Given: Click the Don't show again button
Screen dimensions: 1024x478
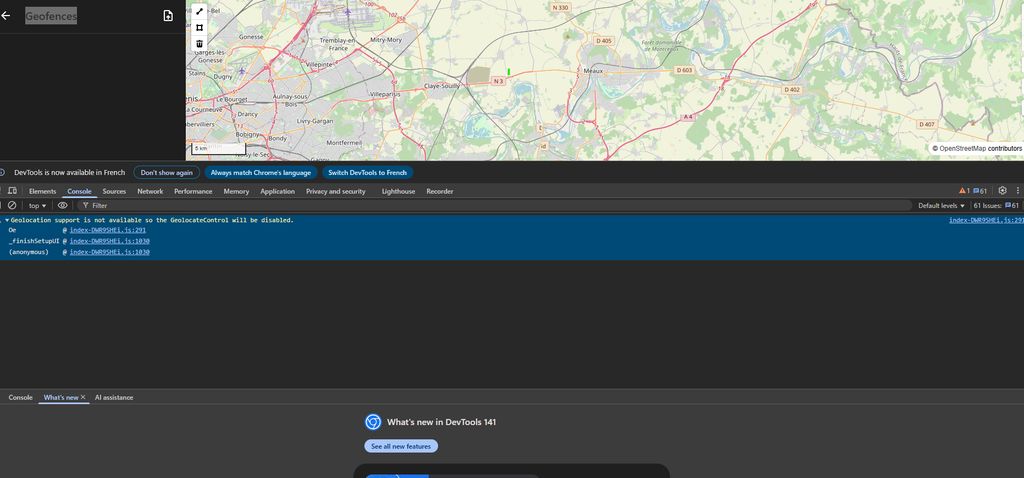Looking at the screenshot, I should coord(165,172).
